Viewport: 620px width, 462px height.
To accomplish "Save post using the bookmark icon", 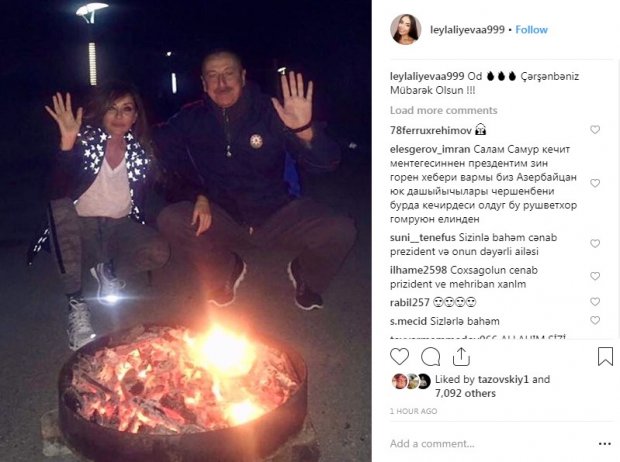I will coord(605,356).
